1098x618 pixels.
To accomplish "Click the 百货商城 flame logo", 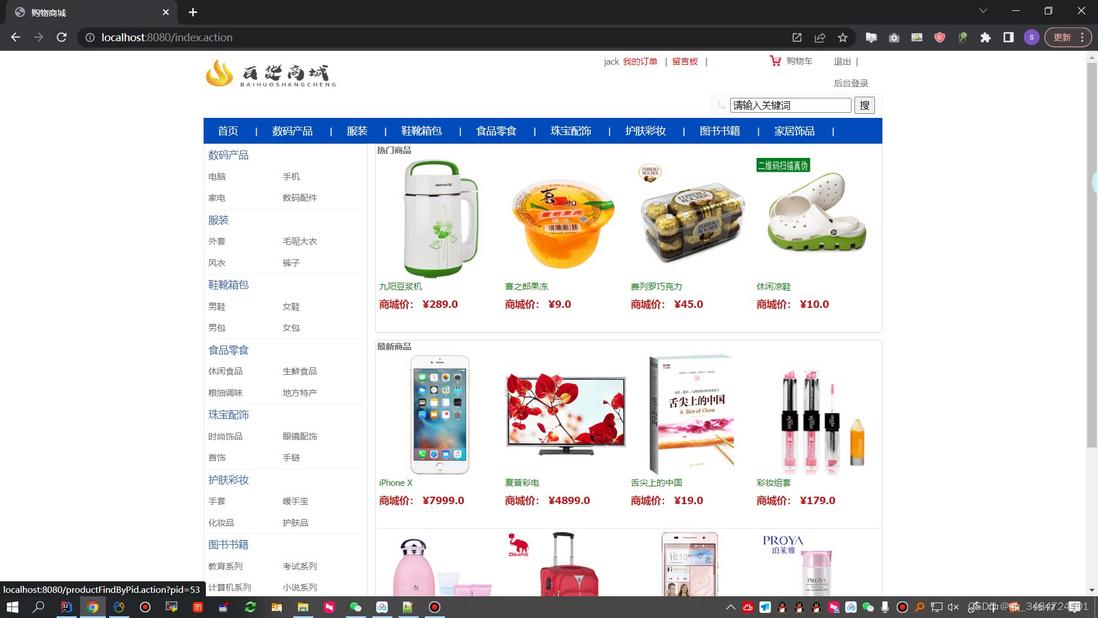I will tap(270, 73).
